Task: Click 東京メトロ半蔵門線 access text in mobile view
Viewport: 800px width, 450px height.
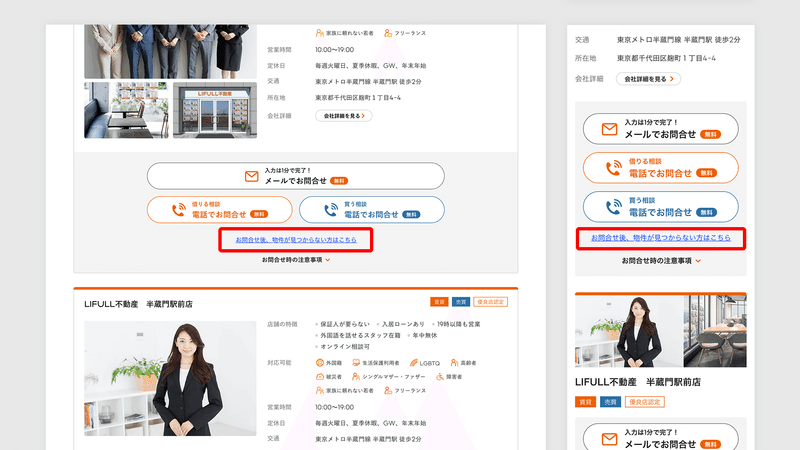Action: (679, 39)
